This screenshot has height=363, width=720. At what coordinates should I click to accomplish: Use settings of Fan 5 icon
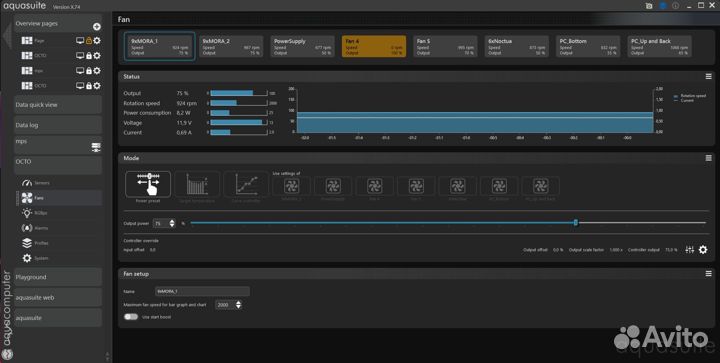pyautogui.click(x=416, y=186)
